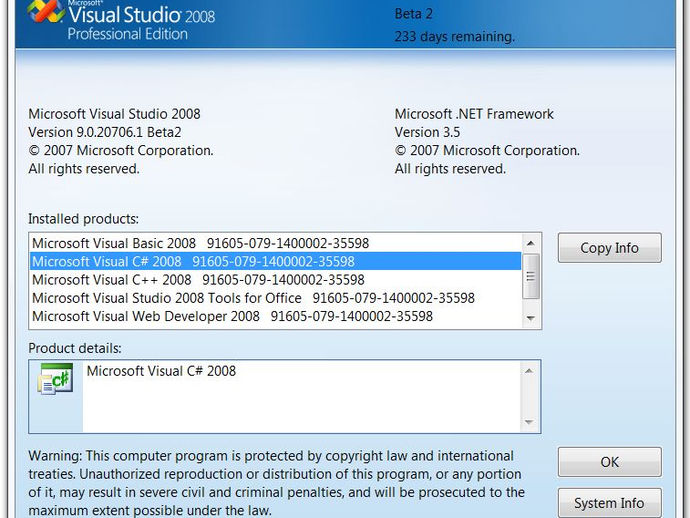Click the product details scroll down arrow

click(x=529, y=422)
